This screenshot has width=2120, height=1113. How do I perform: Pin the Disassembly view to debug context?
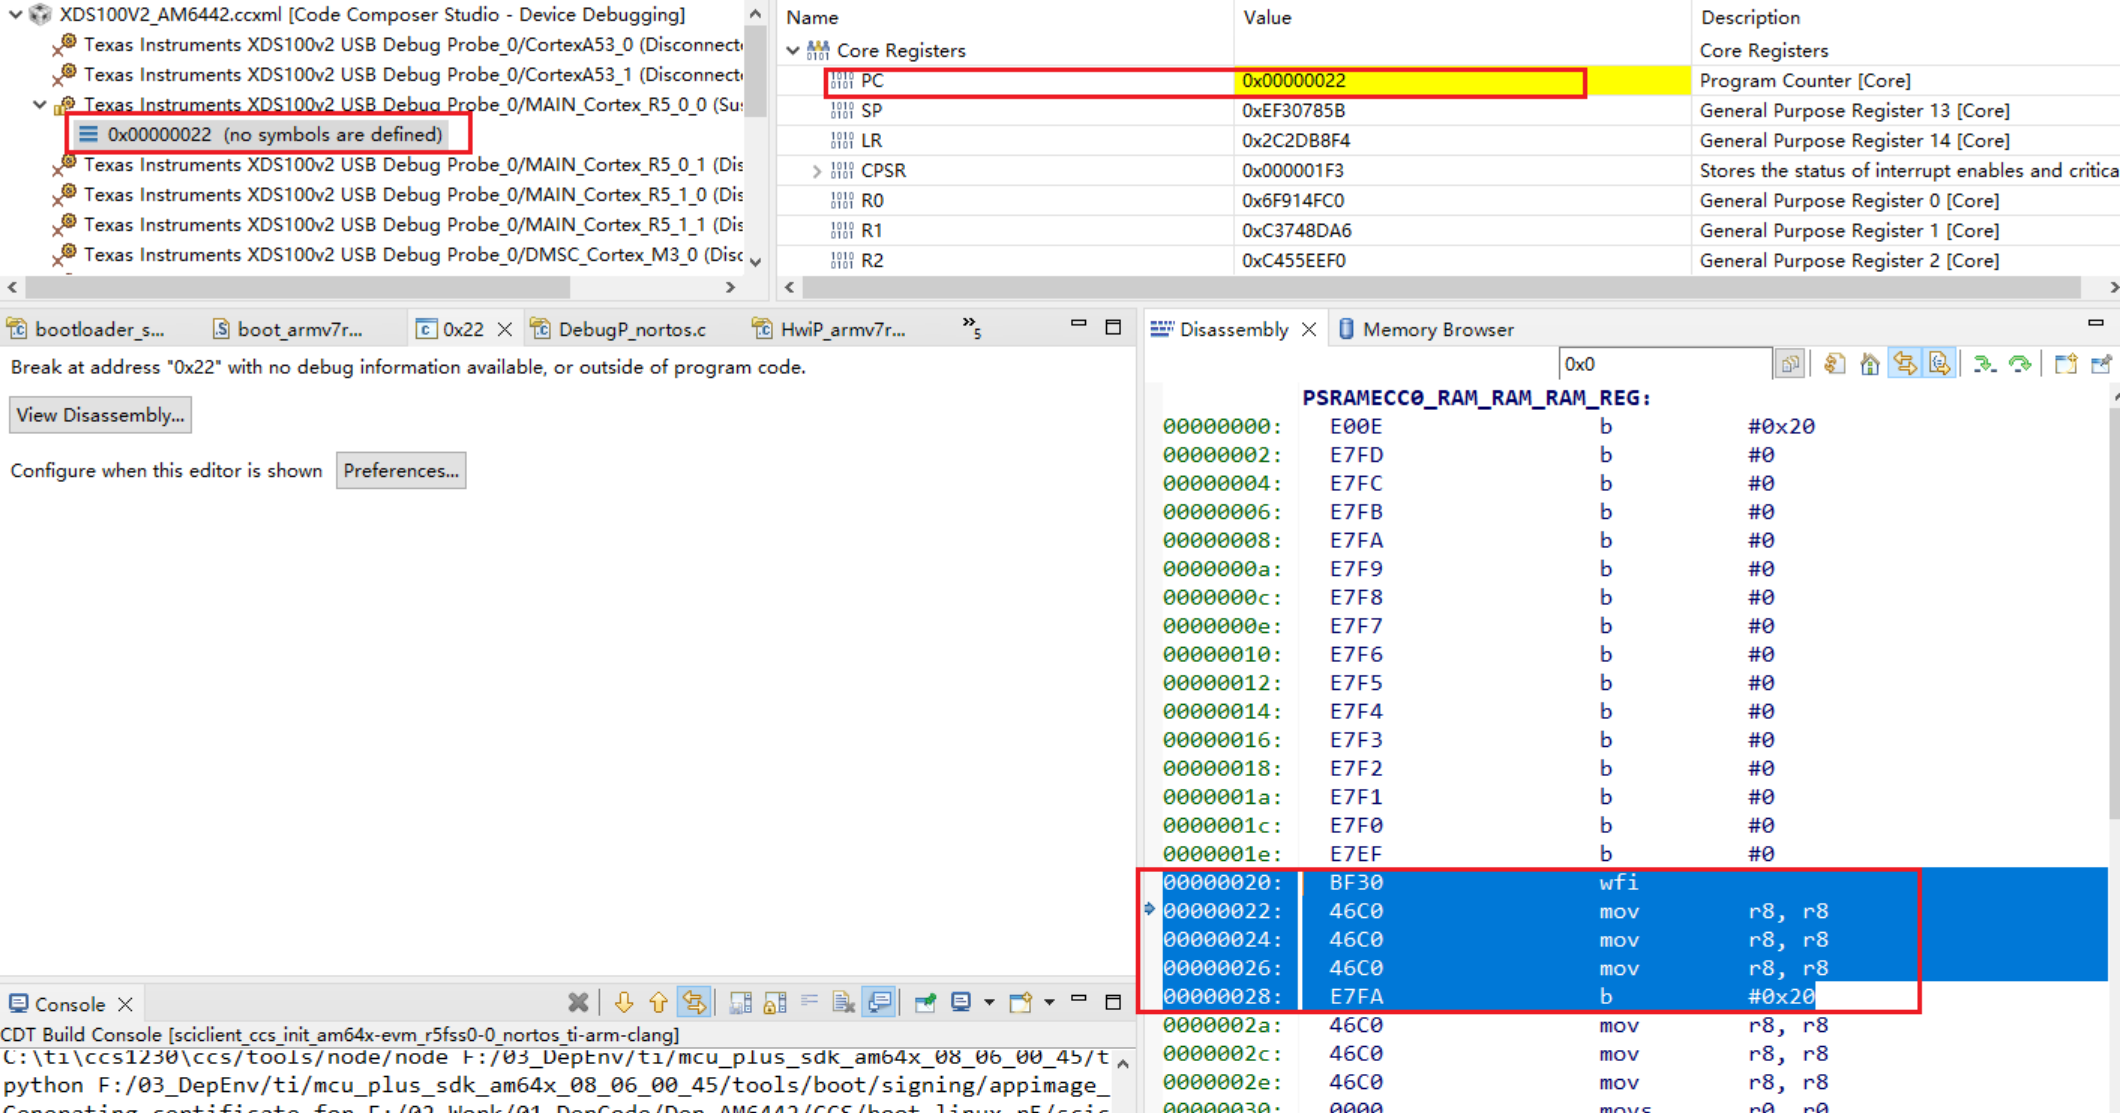(2100, 363)
